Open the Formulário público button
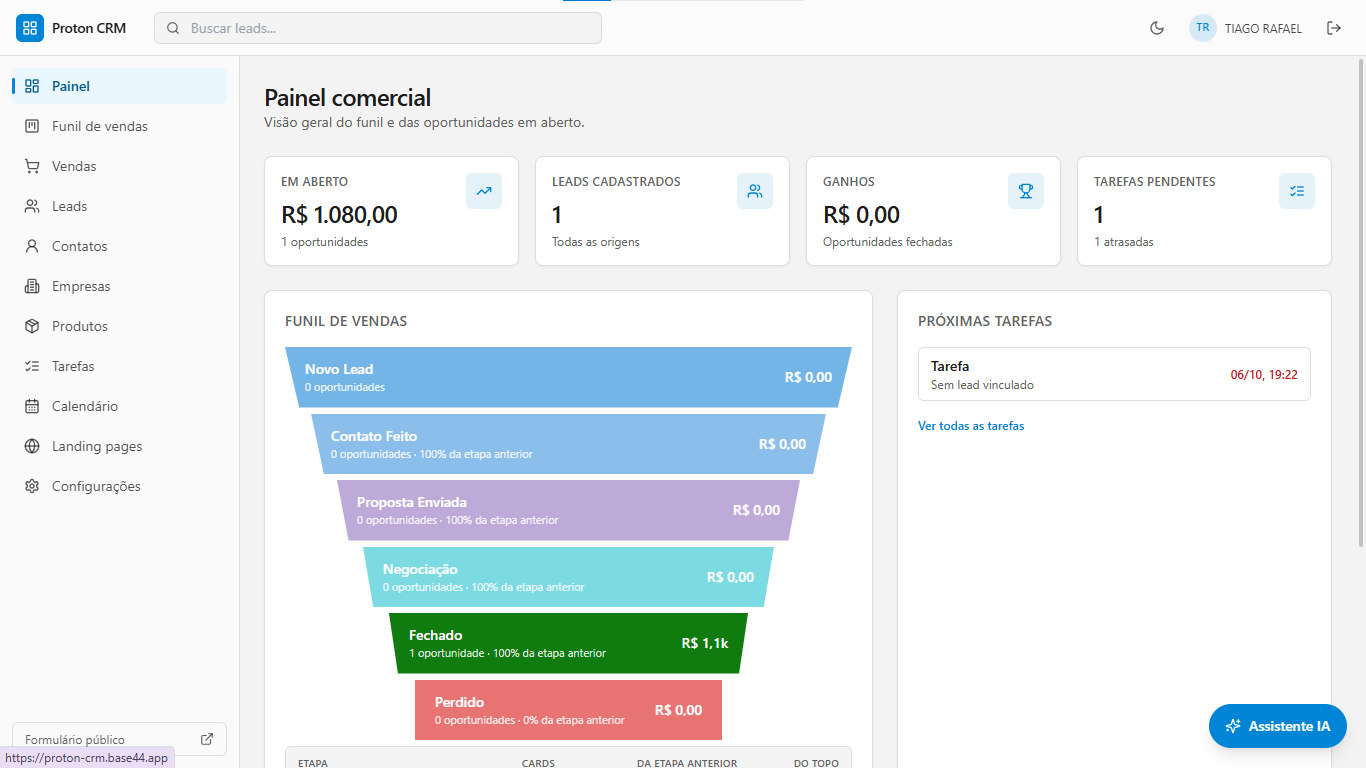Screen dimensions: 1366x768 tap(120, 739)
